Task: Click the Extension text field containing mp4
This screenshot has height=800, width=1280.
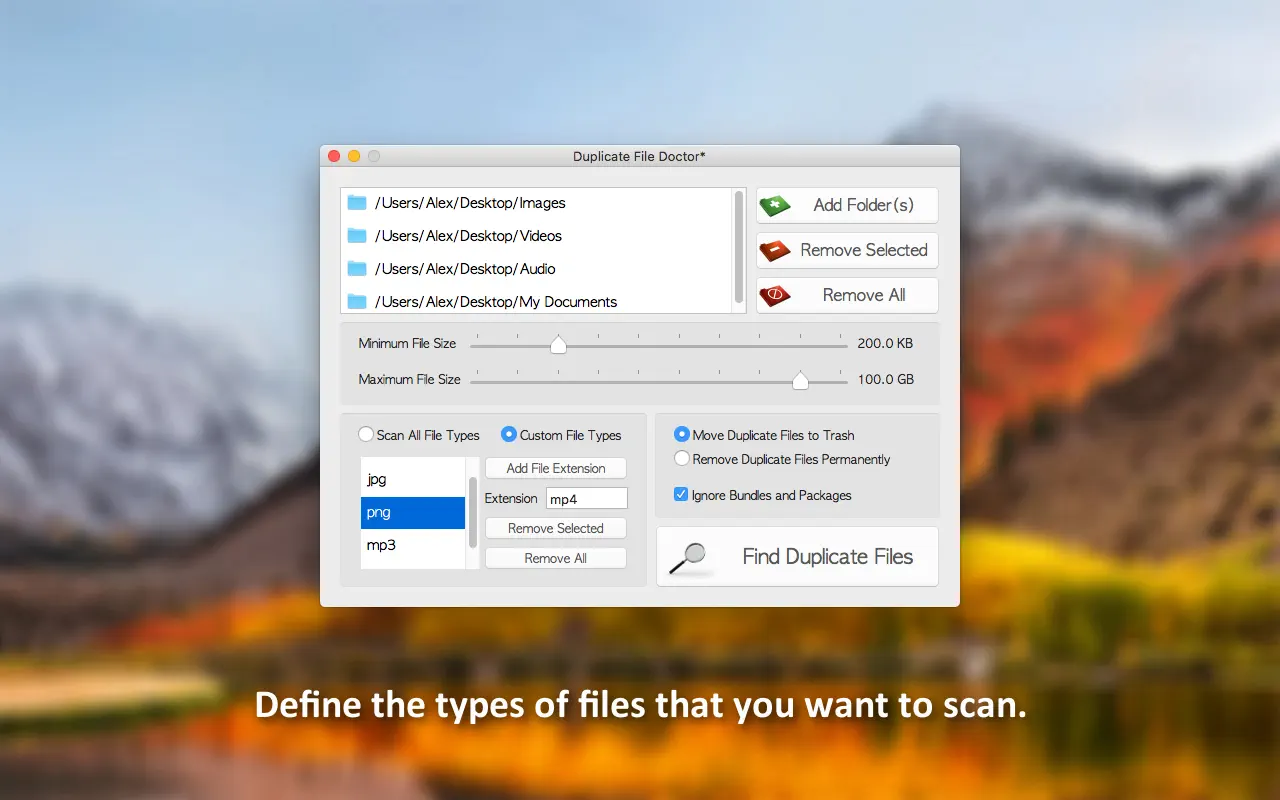Action: click(x=586, y=498)
